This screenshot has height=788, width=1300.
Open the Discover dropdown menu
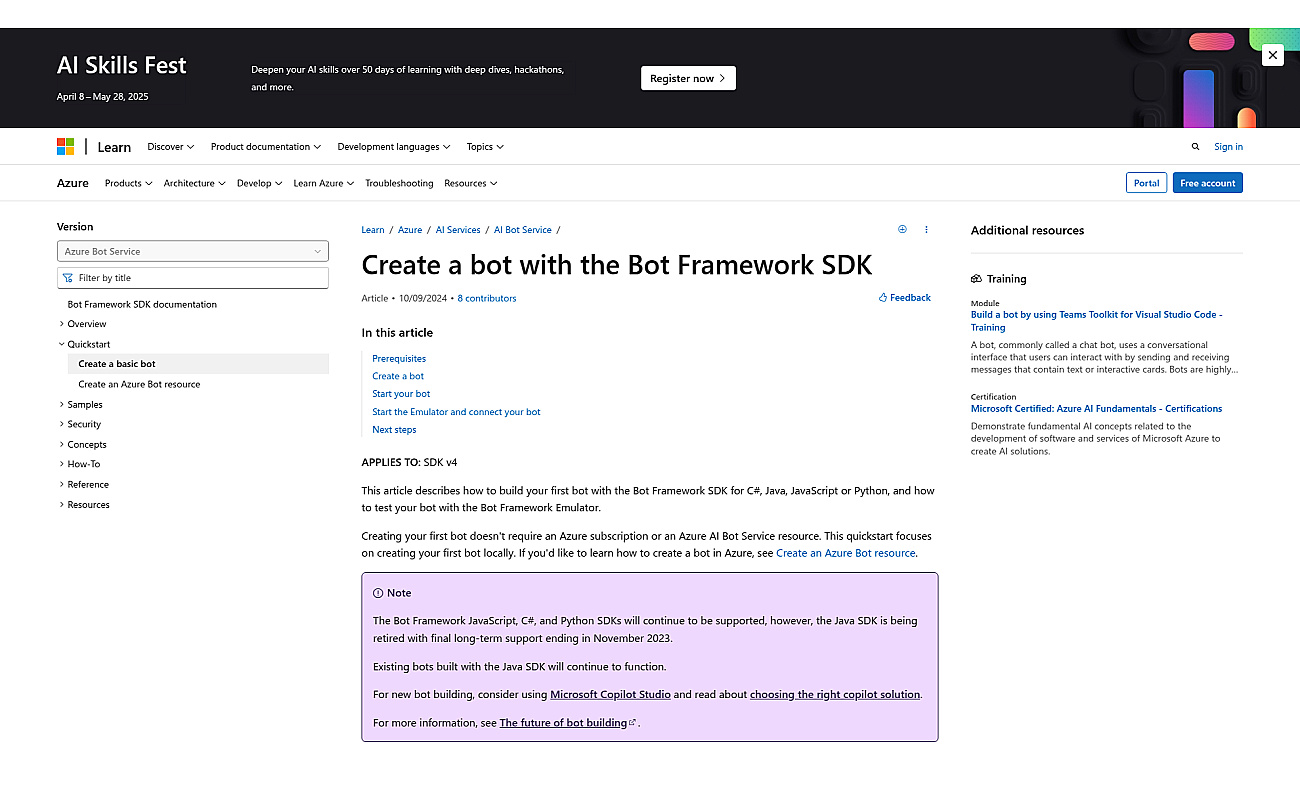[x=171, y=147]
